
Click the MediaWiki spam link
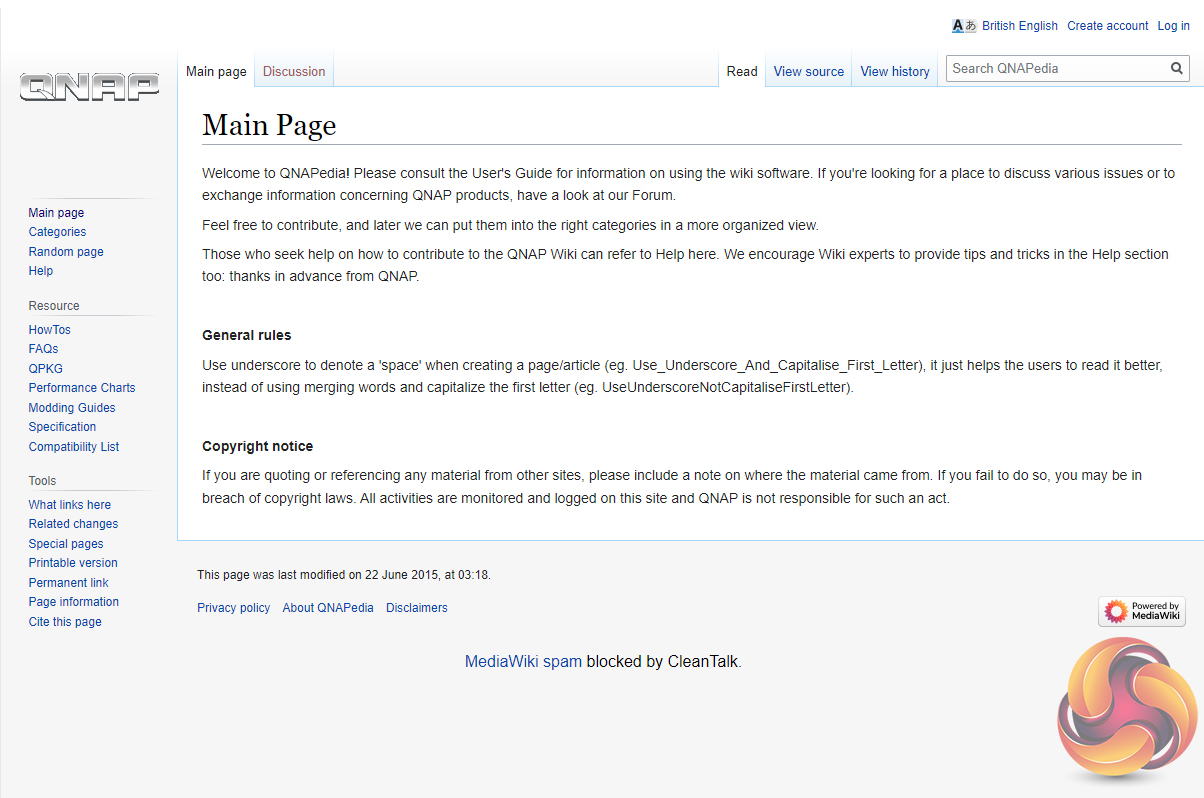(523, 661)
